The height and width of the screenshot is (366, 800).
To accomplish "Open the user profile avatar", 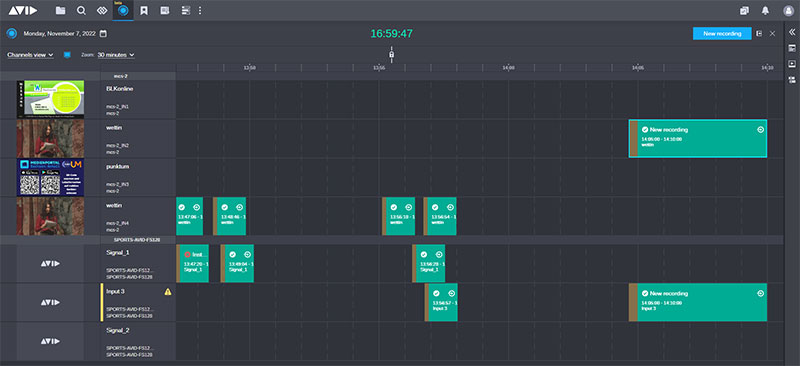I will tap(788, 10).
